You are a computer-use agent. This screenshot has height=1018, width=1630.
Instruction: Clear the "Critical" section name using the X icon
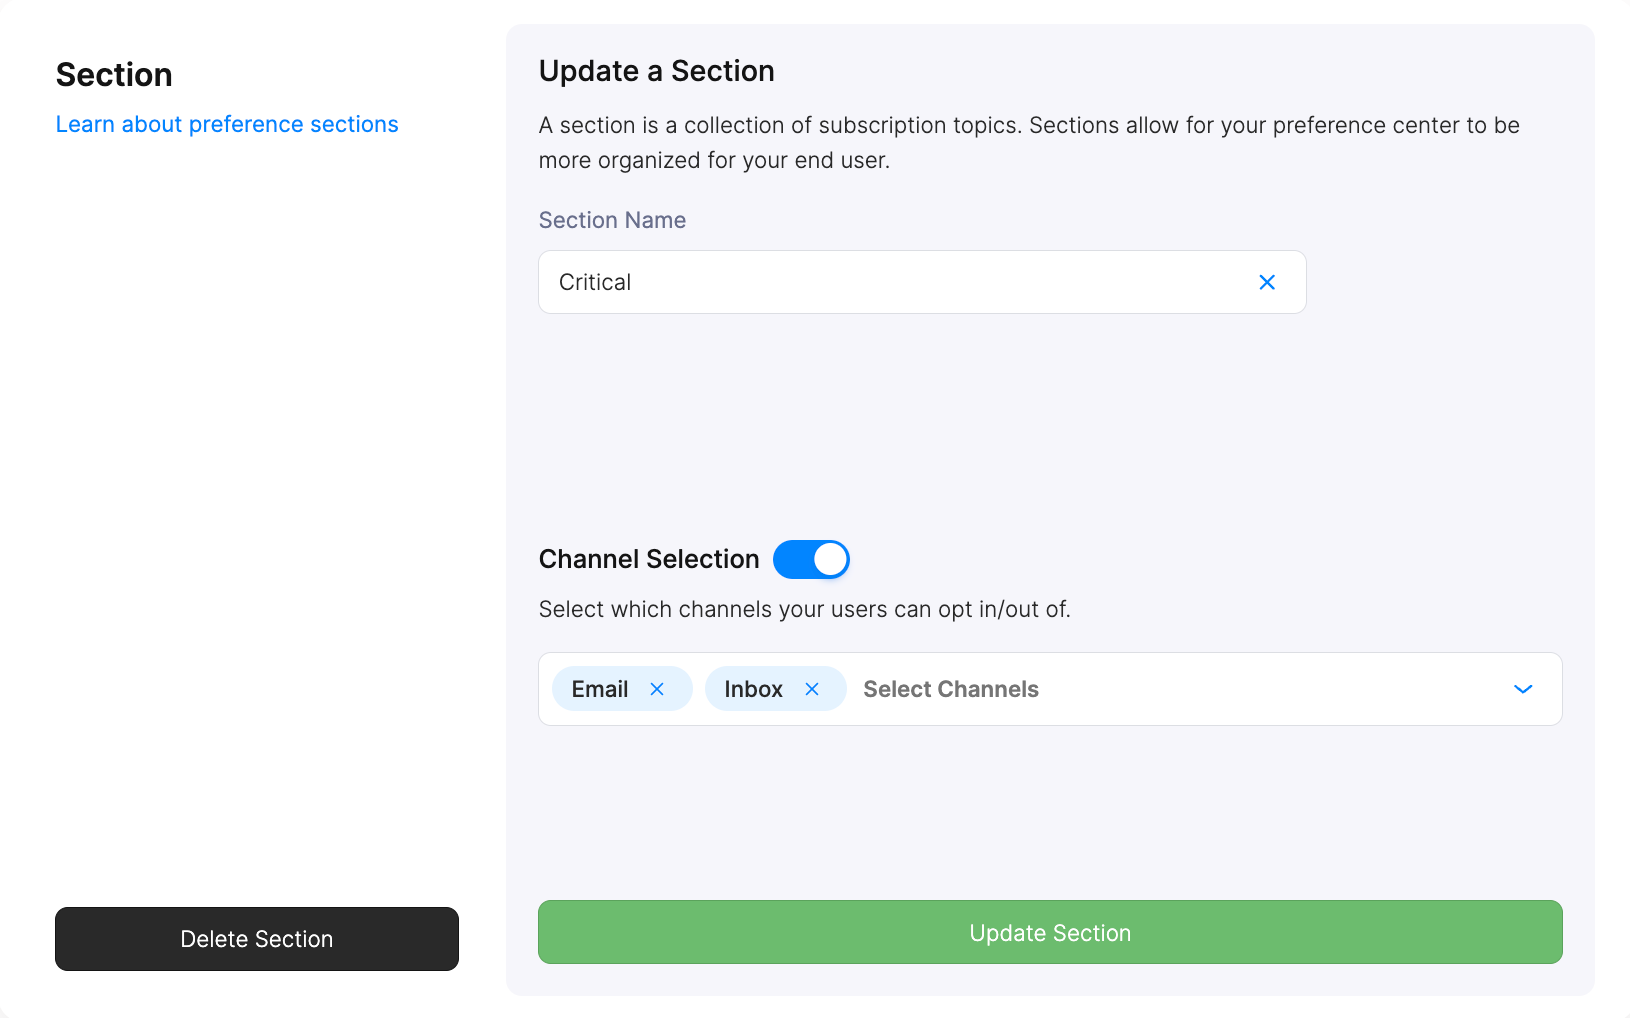1267,282
